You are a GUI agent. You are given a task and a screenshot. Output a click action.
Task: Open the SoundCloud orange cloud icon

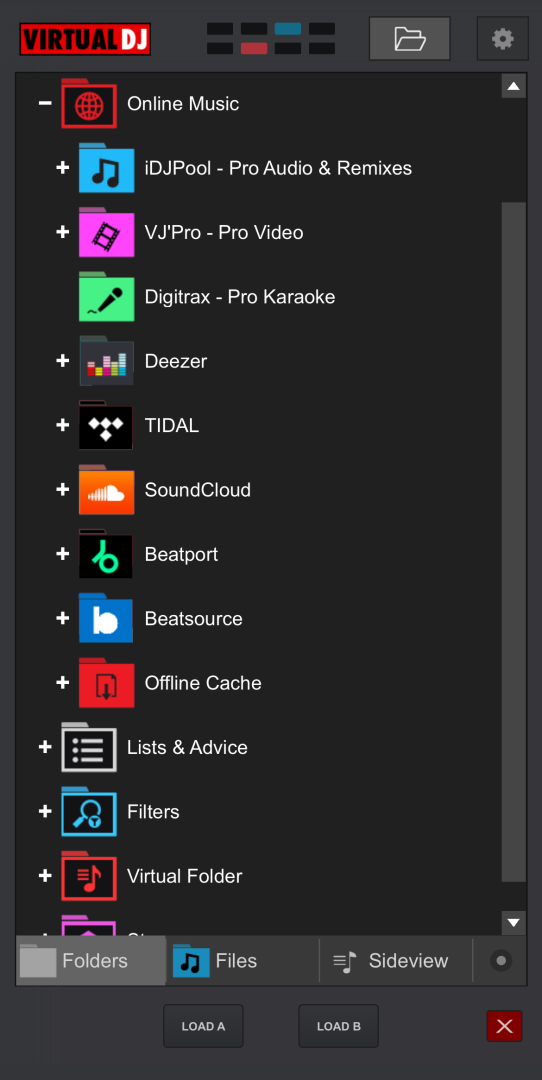point(106,489)
